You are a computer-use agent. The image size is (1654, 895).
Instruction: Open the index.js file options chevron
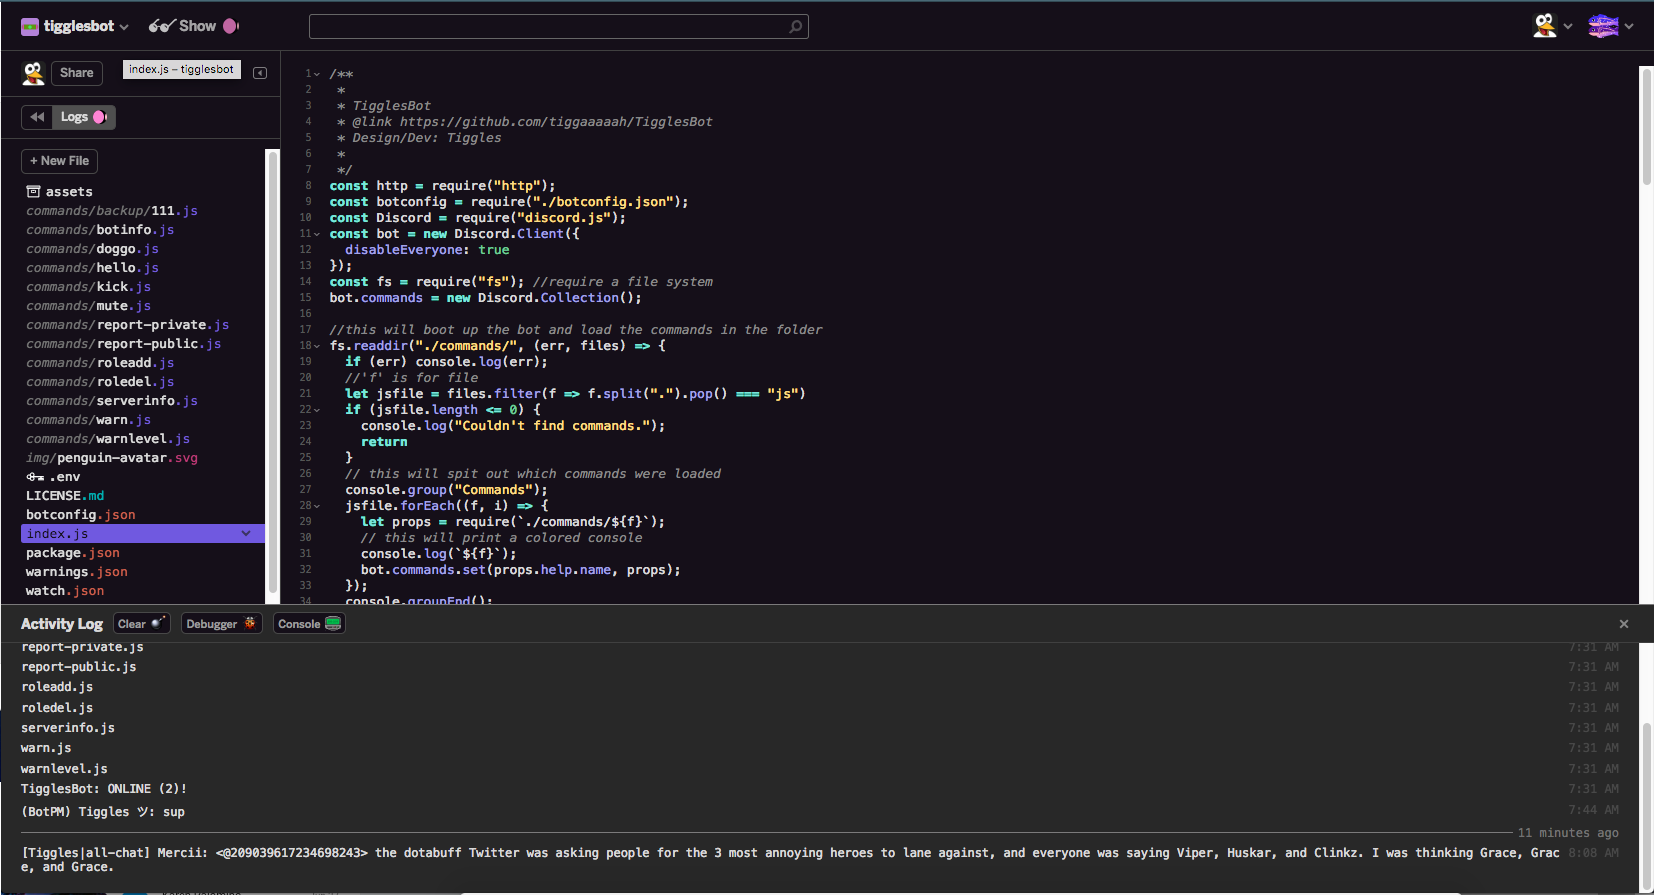[x=246, y=534]
